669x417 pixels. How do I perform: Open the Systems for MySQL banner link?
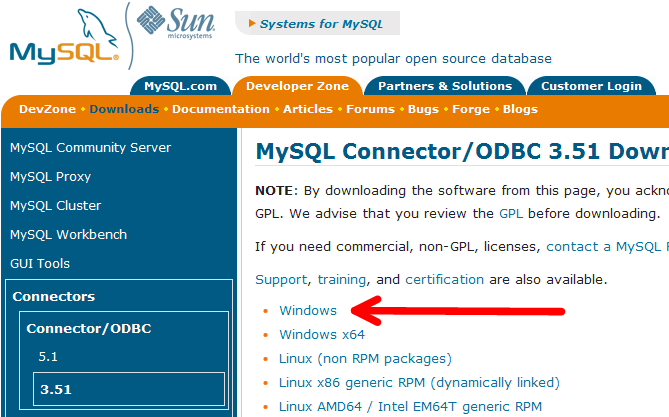316,23
